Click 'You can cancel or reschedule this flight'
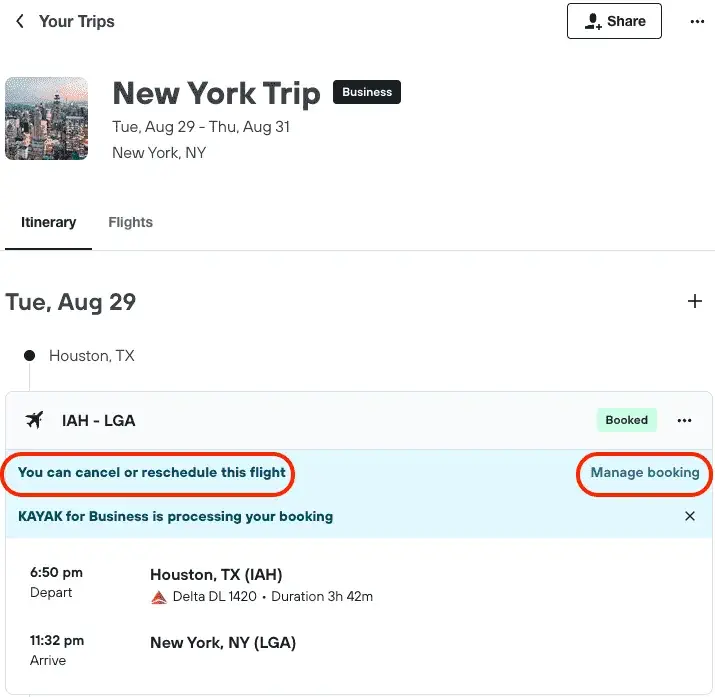Viewport: 715px width, 697px height. click(151, 472)
